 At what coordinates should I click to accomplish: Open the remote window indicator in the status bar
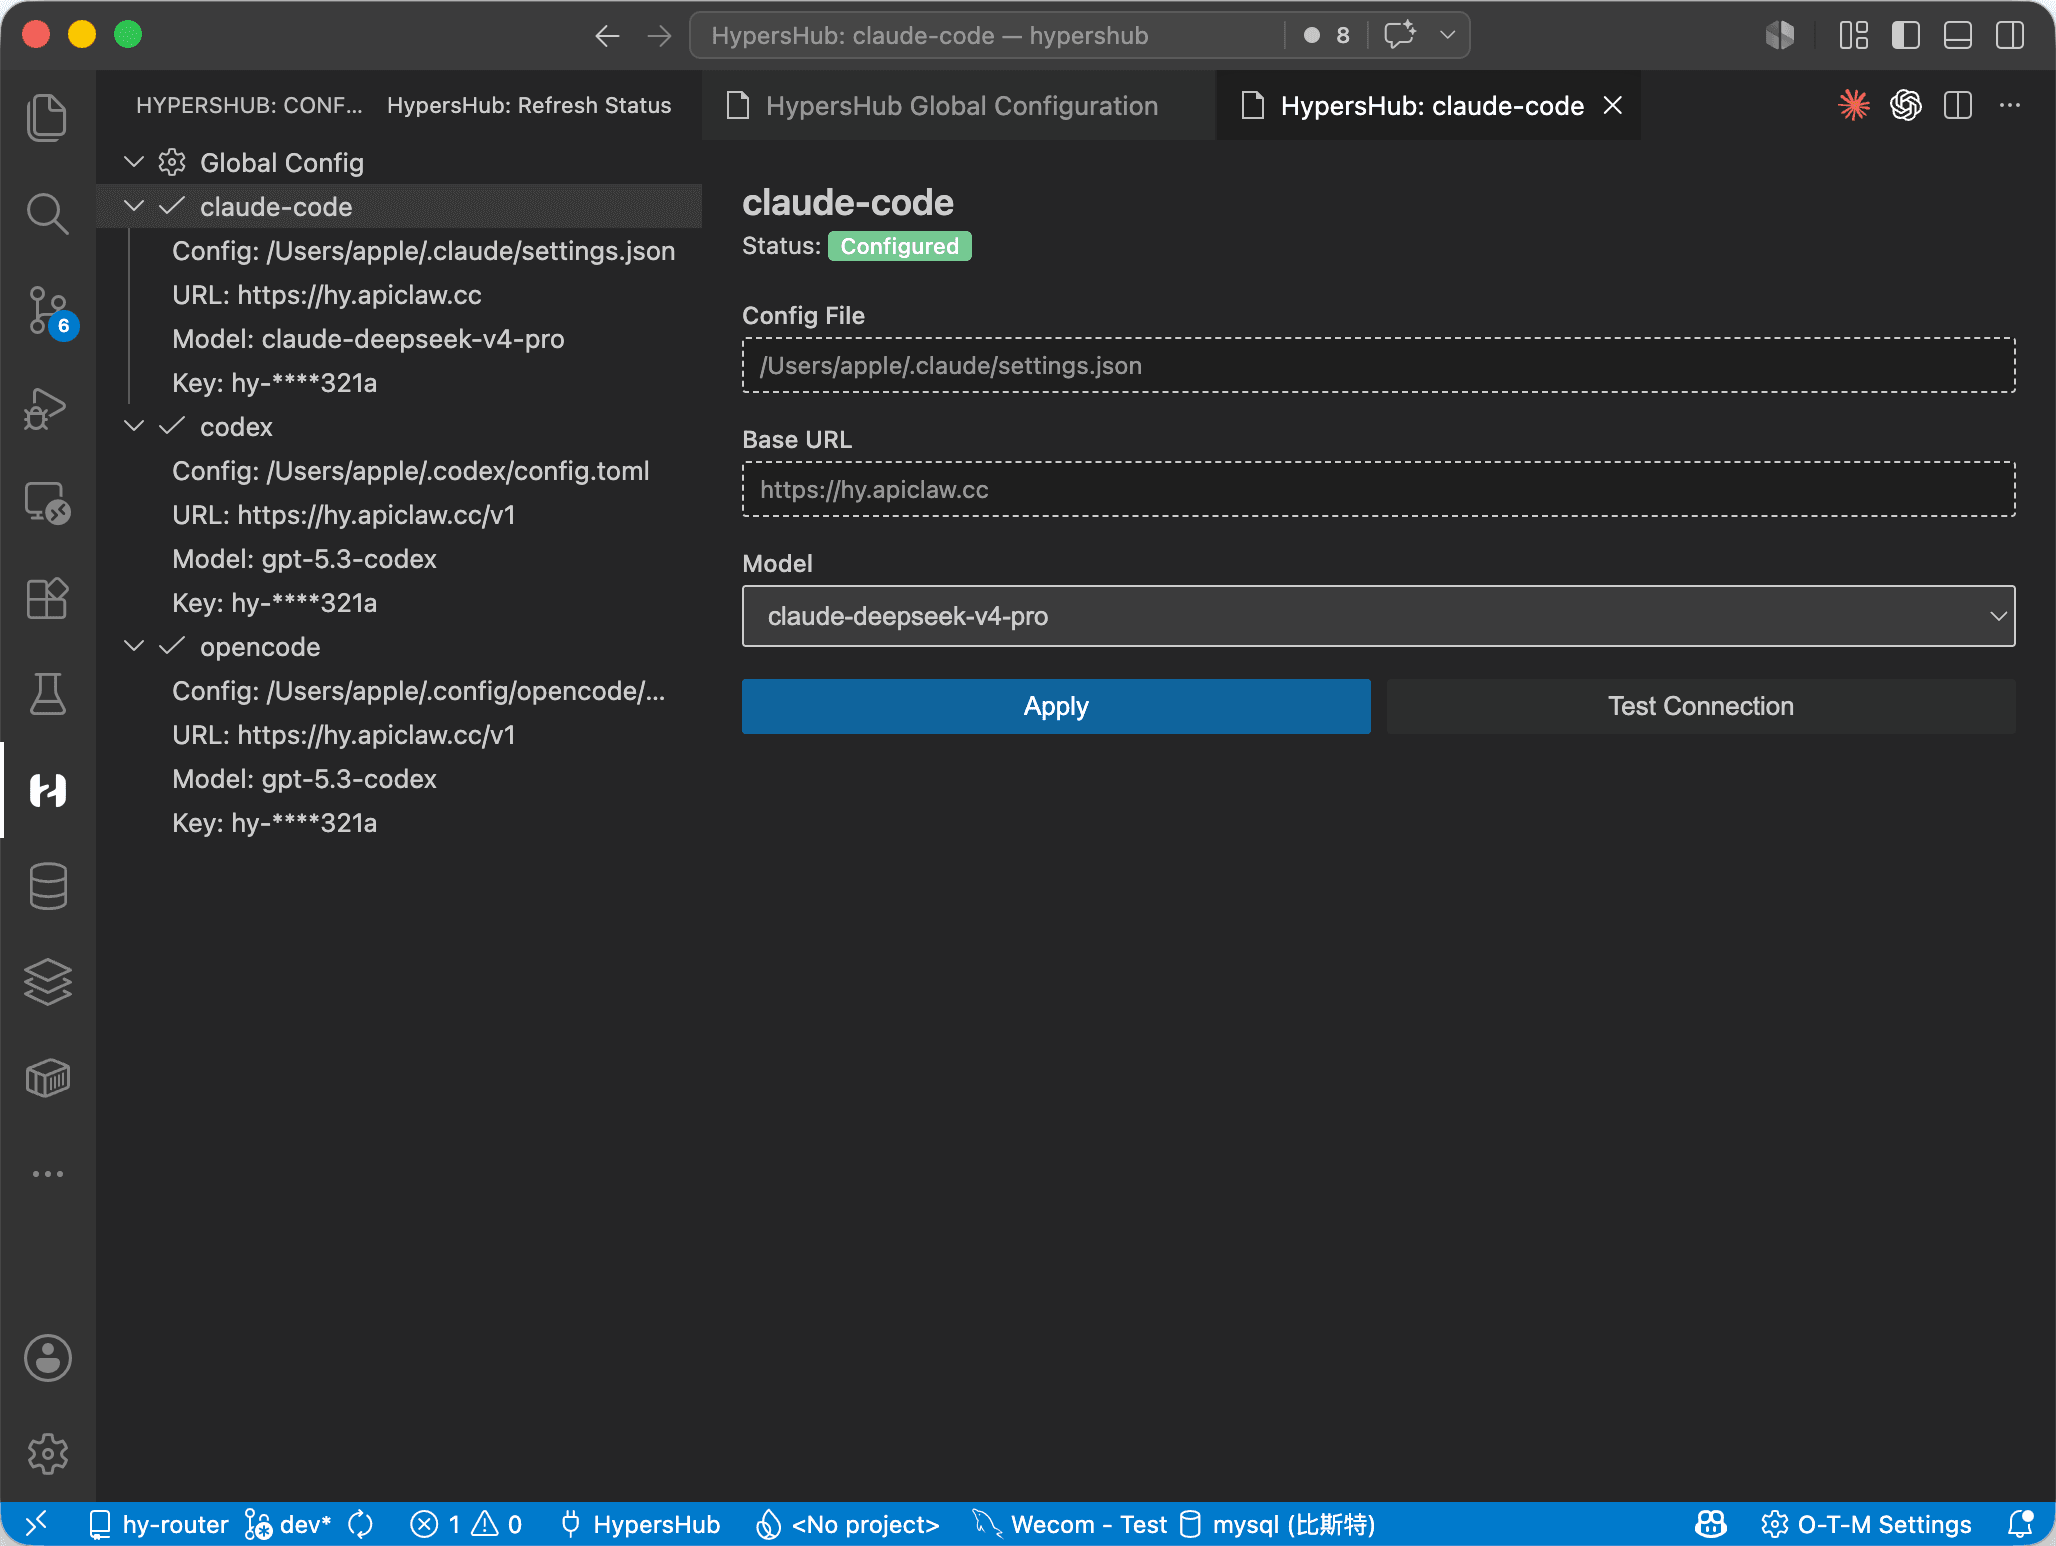(x=36, y=1524)
